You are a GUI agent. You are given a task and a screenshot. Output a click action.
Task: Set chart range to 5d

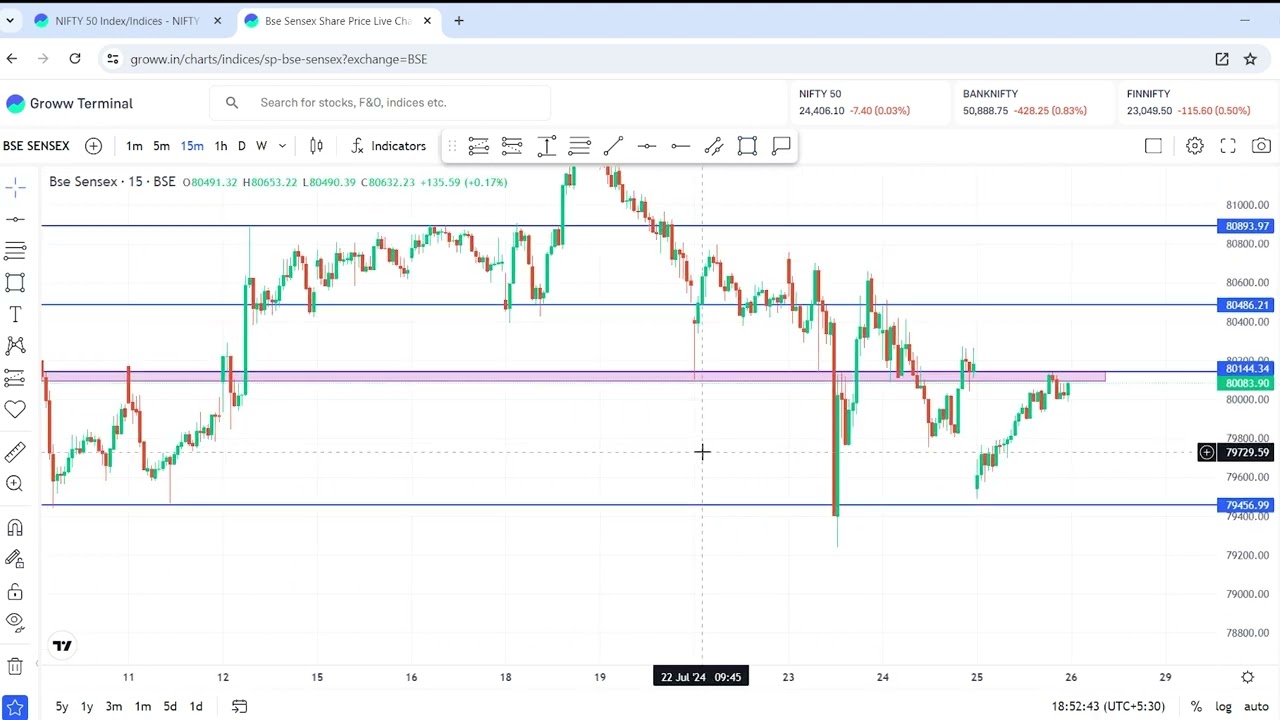pos(170,706)
